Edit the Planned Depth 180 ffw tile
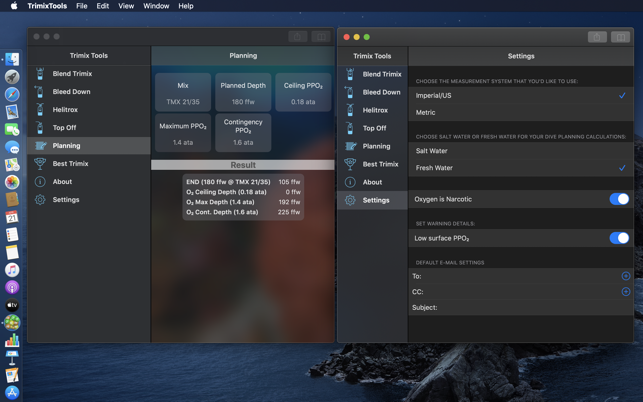Image resolution: width=643 pixels, height=402 pixels. pyautogui.click(x=243, y=93)
